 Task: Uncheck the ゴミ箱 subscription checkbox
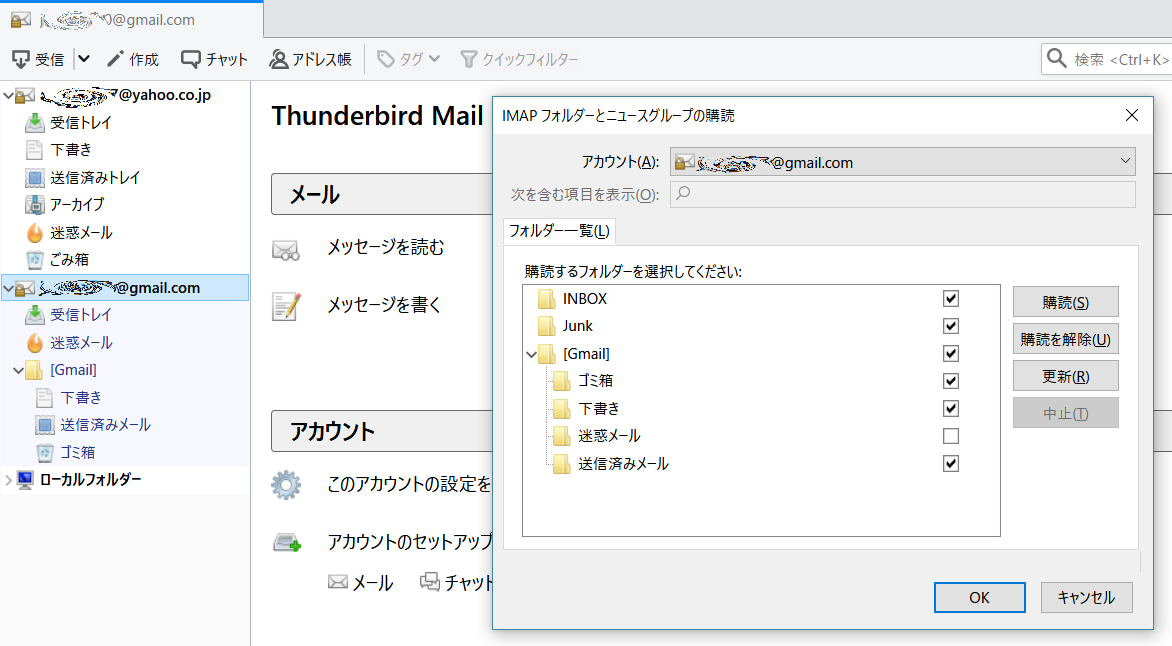point(951,381)
